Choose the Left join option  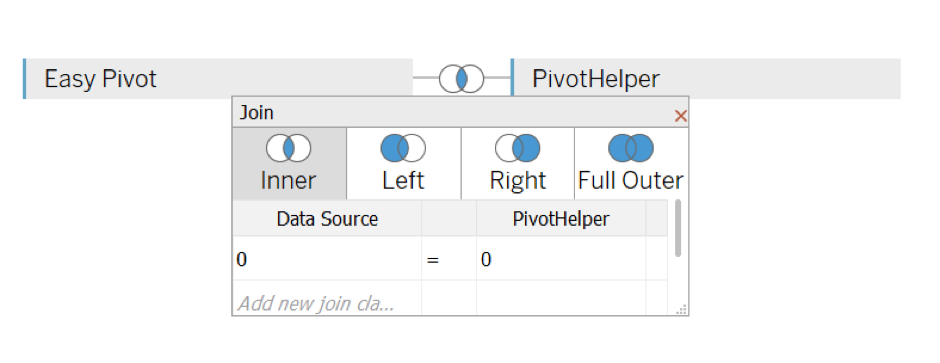pyautogui.click(x=403, y=164)
